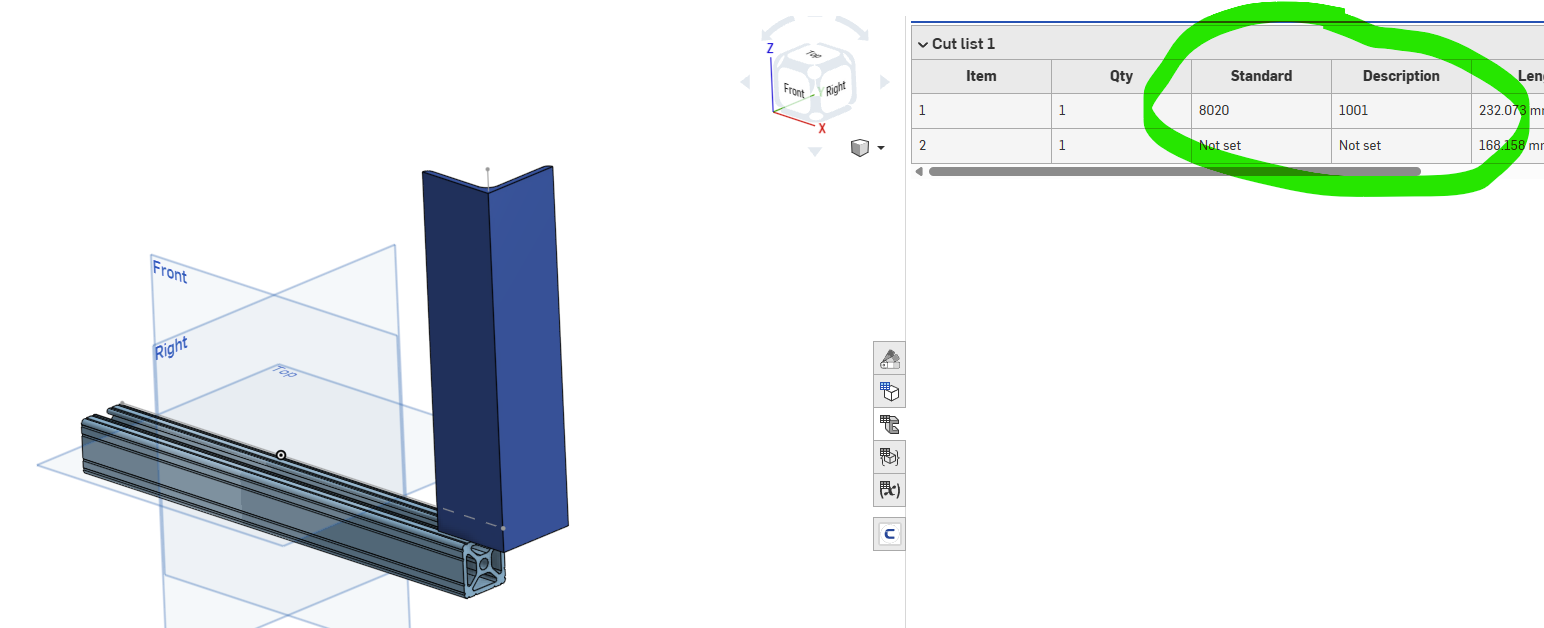The image size is (1544, 628).
Task: Rotate view with the down arrow below view cube
Action: [815, 151]
